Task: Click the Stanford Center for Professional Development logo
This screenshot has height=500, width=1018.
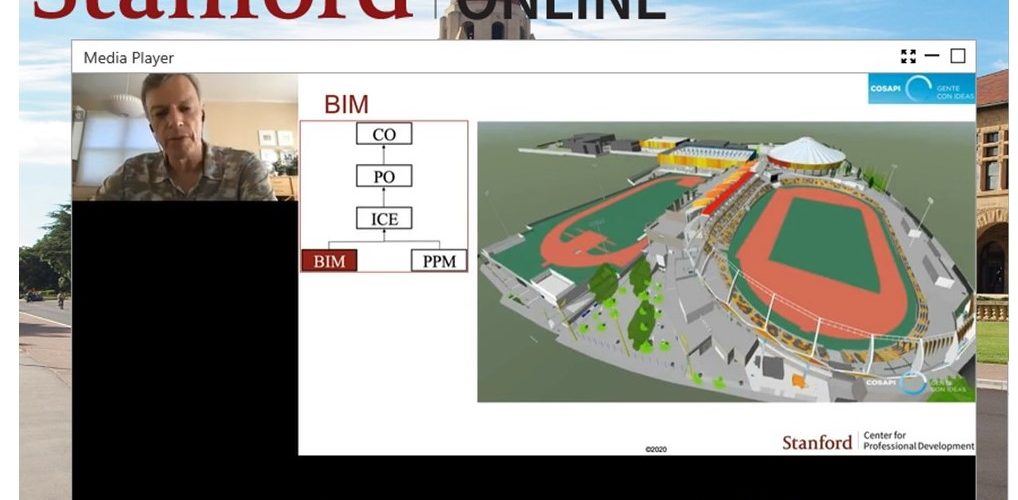Action: pos(878,441)
